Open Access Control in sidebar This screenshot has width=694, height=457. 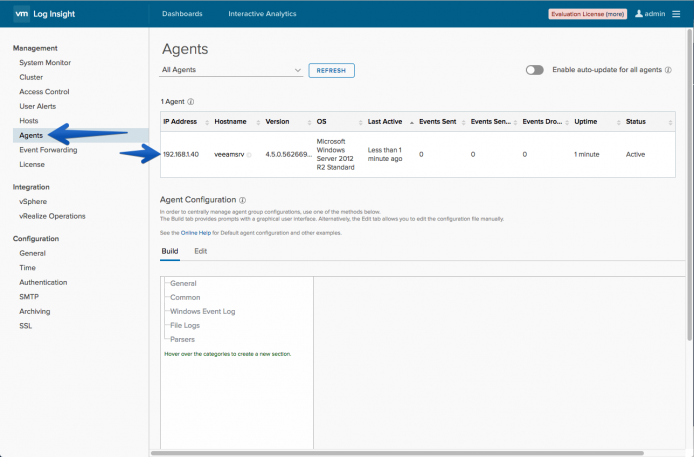pyautogui.click(x=44, y=92)
